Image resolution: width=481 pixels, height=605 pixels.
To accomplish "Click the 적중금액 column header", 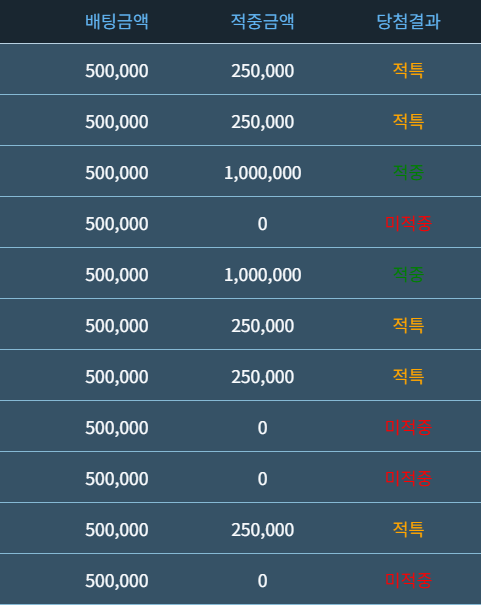I will pos(262,21).
